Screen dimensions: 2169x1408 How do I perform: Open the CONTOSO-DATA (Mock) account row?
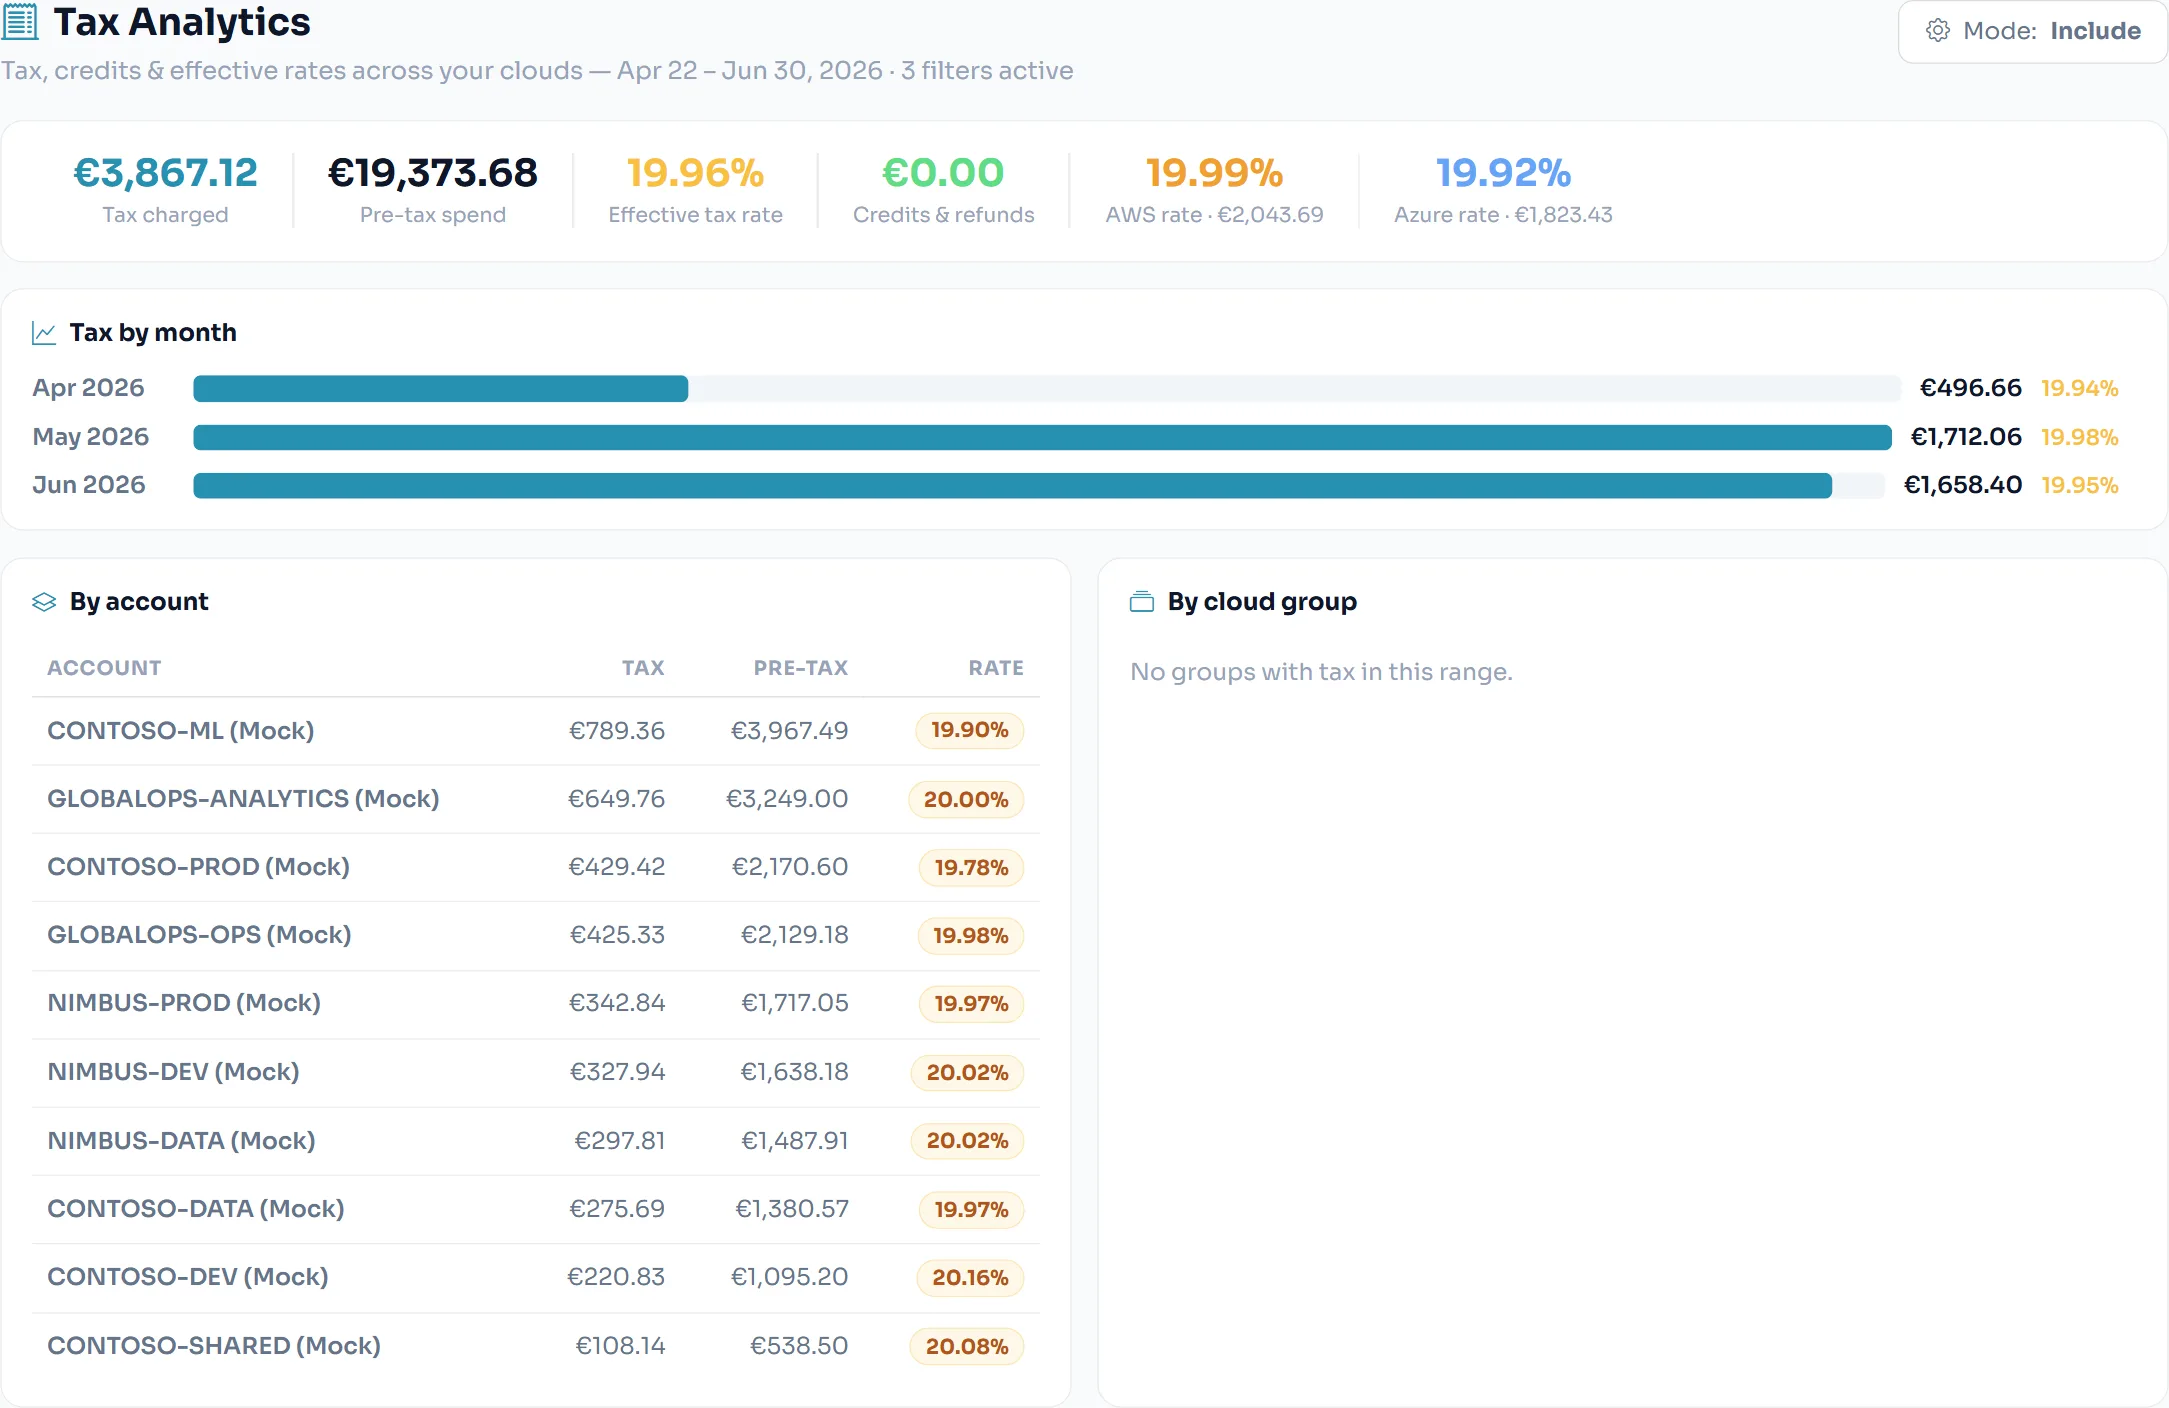point(536,1209)
